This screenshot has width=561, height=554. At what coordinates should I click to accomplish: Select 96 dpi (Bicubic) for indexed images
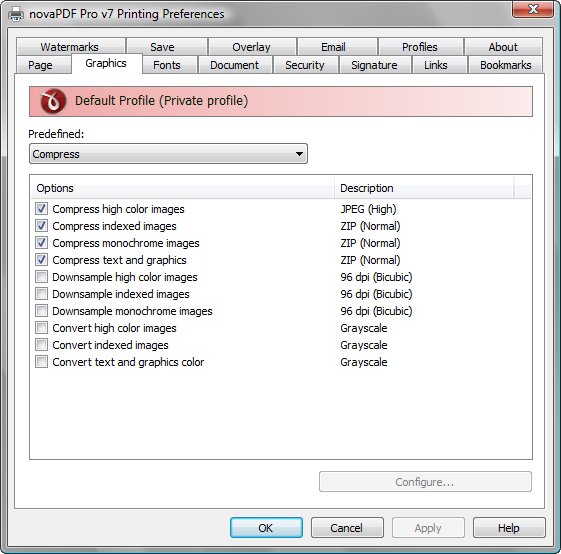point(376,294)
